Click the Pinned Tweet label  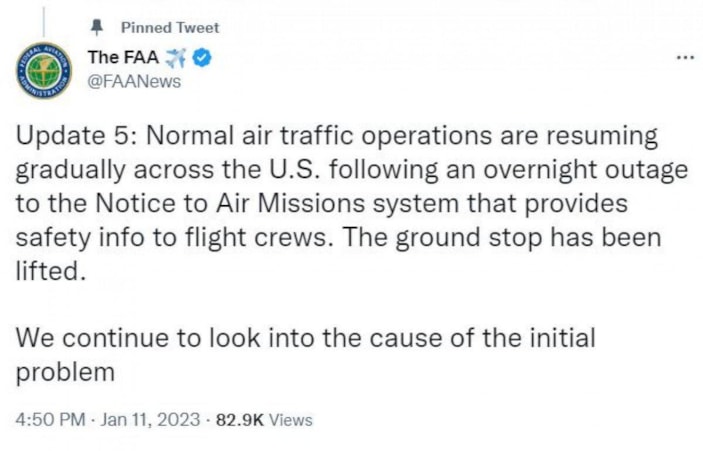(x=169, y=27)
